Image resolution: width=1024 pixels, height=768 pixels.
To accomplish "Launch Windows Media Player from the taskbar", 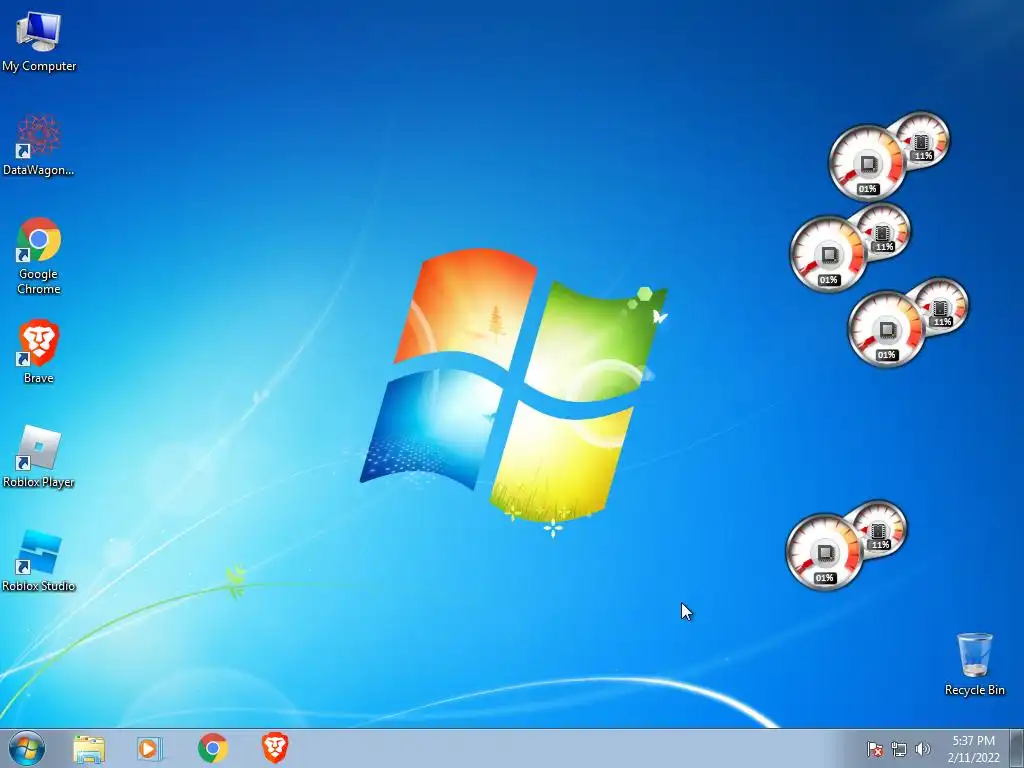I will point(150,748).
